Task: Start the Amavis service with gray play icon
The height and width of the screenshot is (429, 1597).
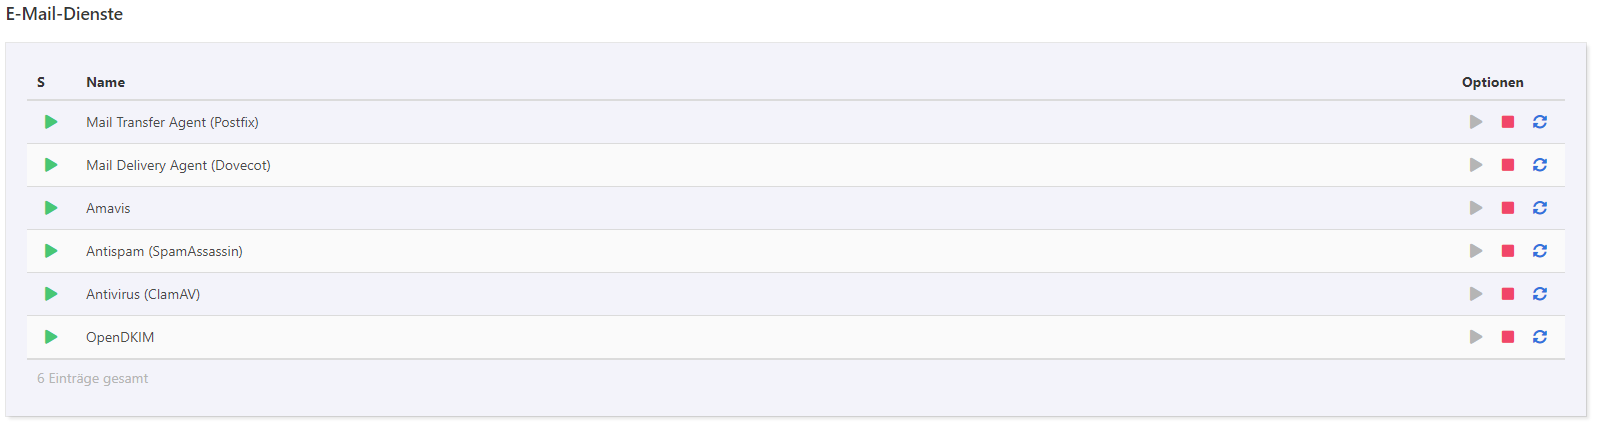Action: click(1476, 208)
